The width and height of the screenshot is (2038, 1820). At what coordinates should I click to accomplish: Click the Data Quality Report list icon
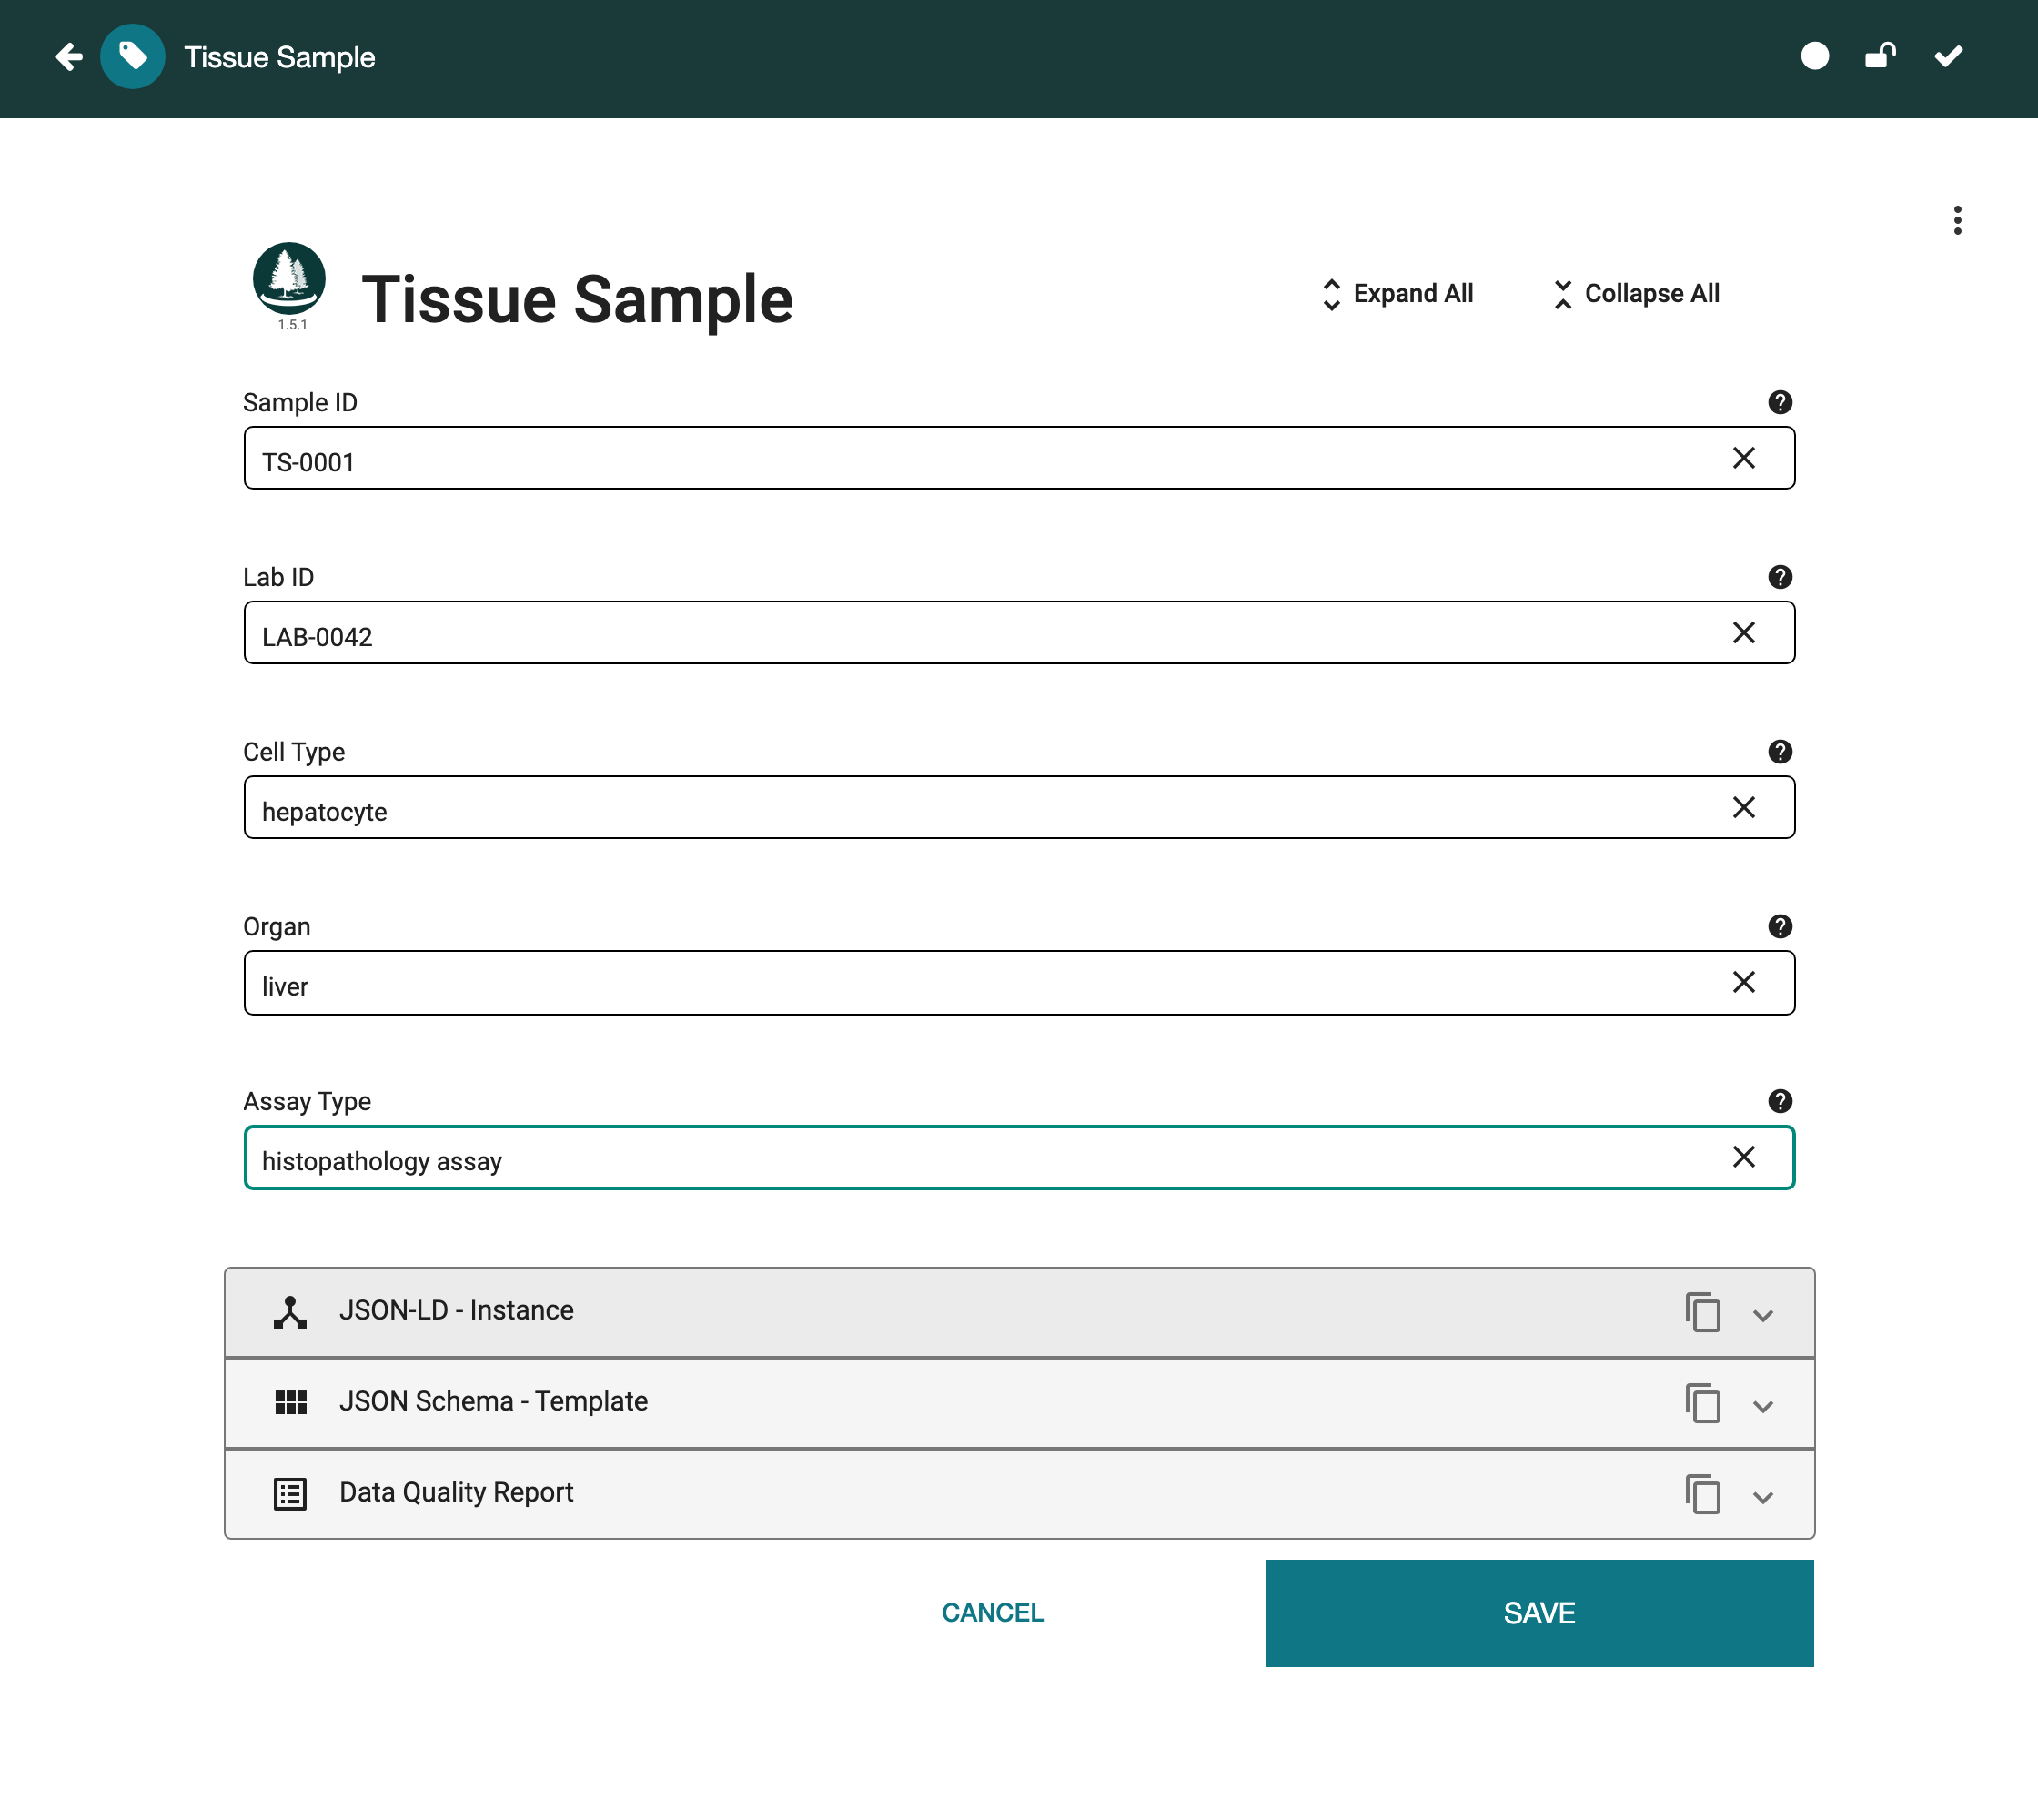290,1494
